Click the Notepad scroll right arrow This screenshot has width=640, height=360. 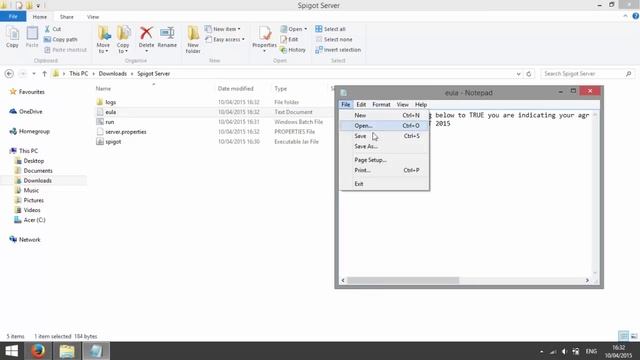(587, 280)
